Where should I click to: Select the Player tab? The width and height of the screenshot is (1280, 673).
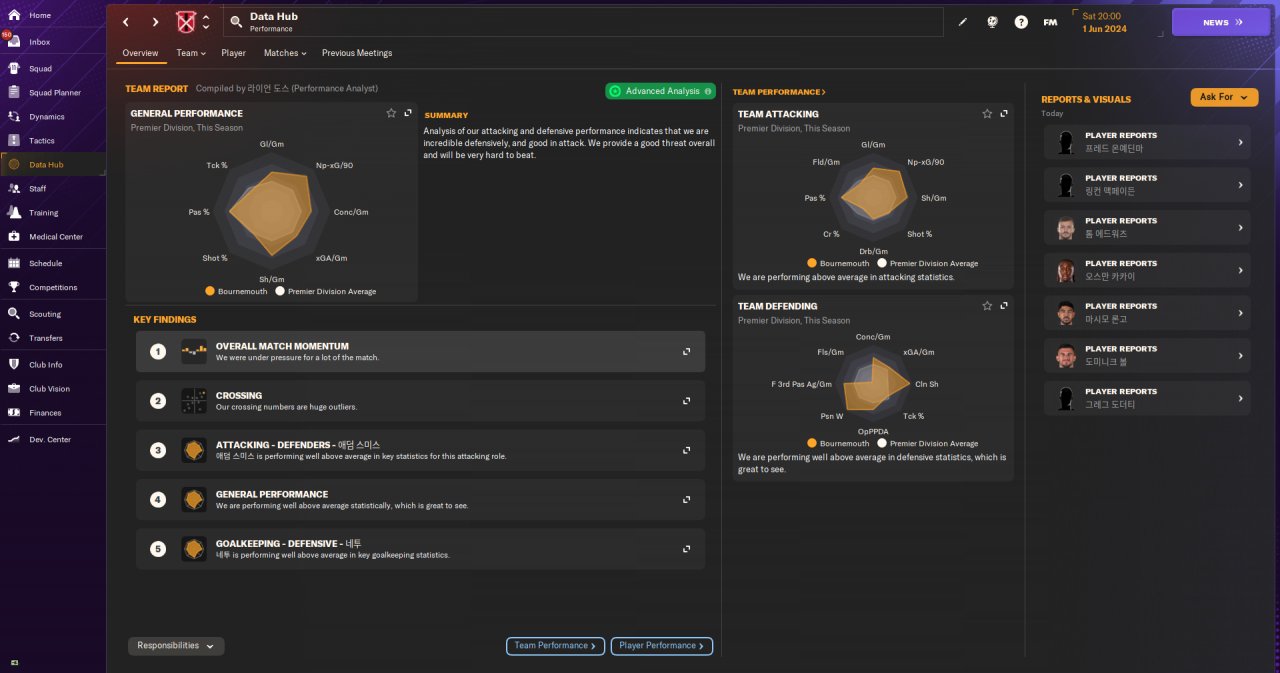tap(233, 53)
